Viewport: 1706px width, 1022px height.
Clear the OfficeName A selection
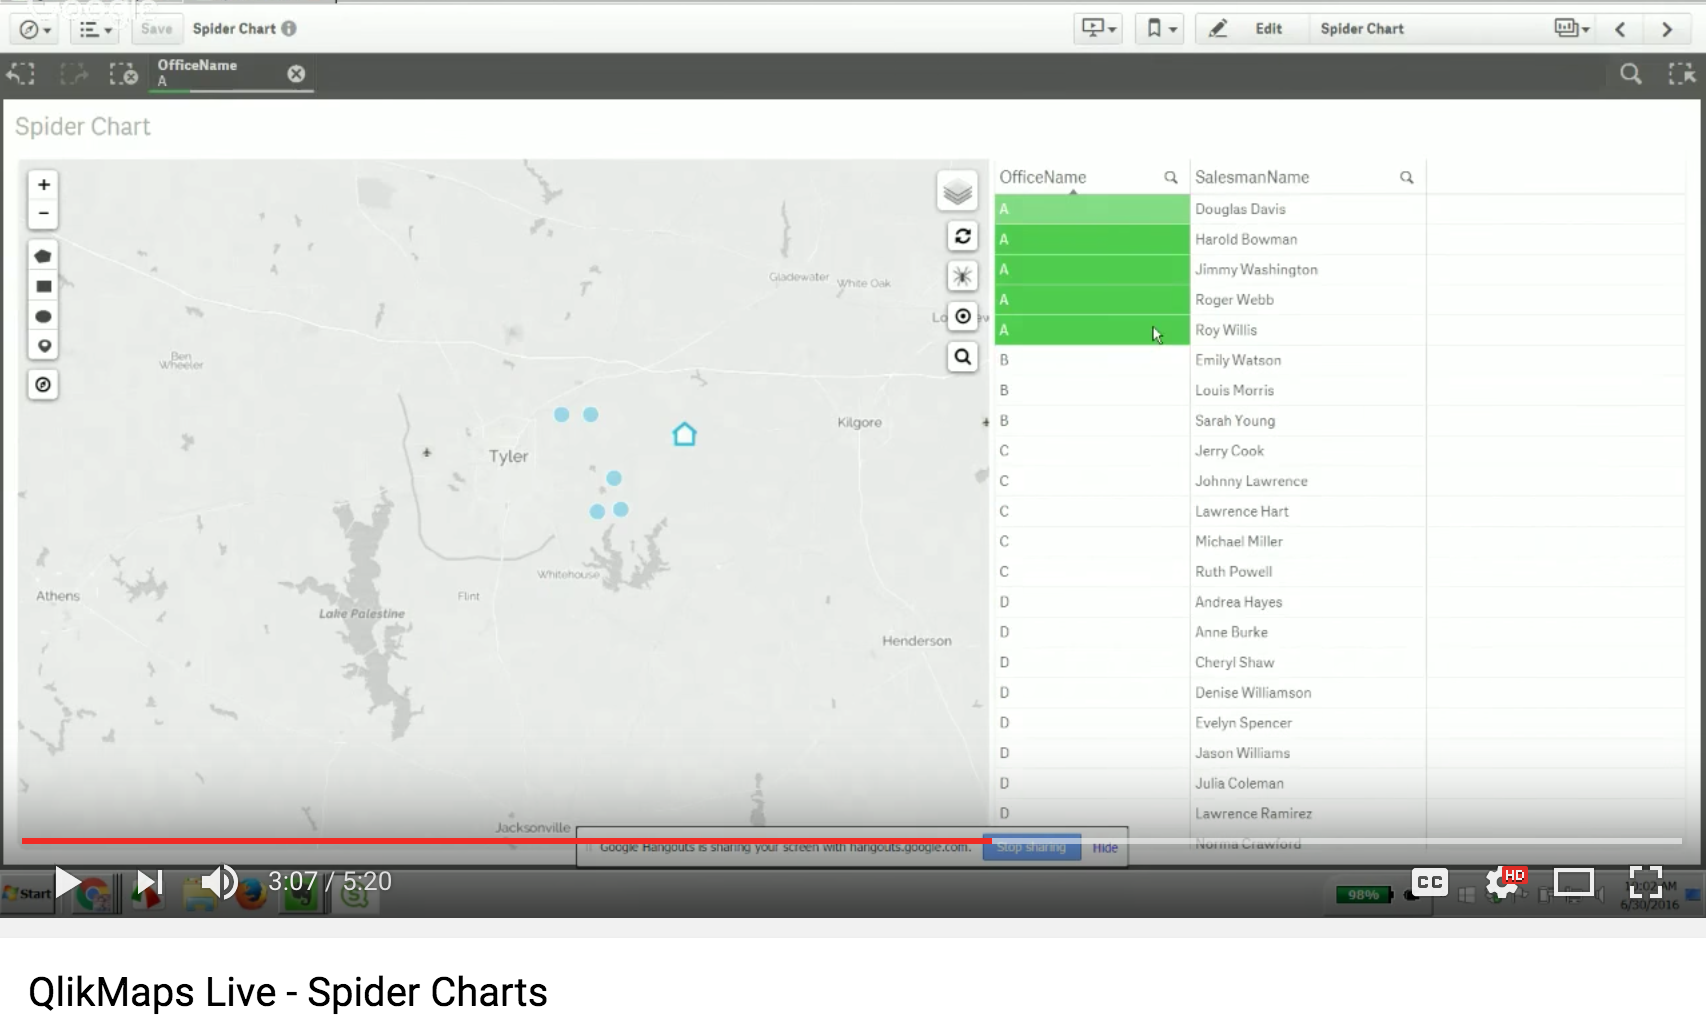tap(296, 73)
